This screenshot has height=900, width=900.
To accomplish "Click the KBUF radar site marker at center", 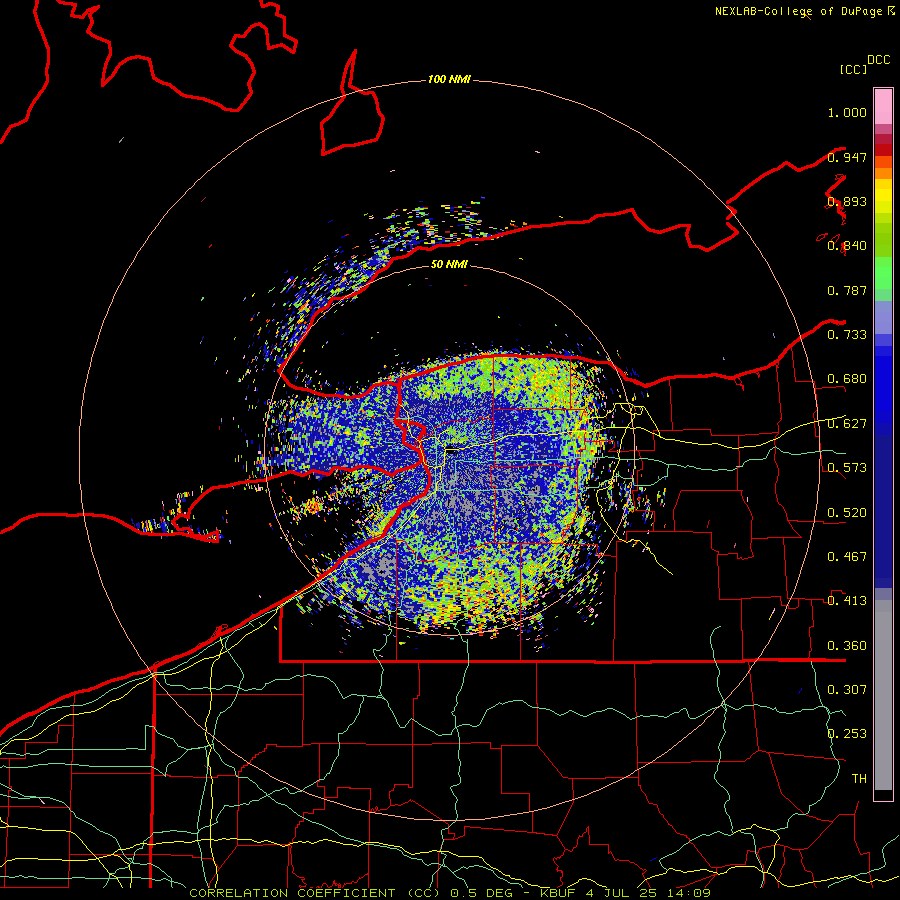I will [452, 451].
